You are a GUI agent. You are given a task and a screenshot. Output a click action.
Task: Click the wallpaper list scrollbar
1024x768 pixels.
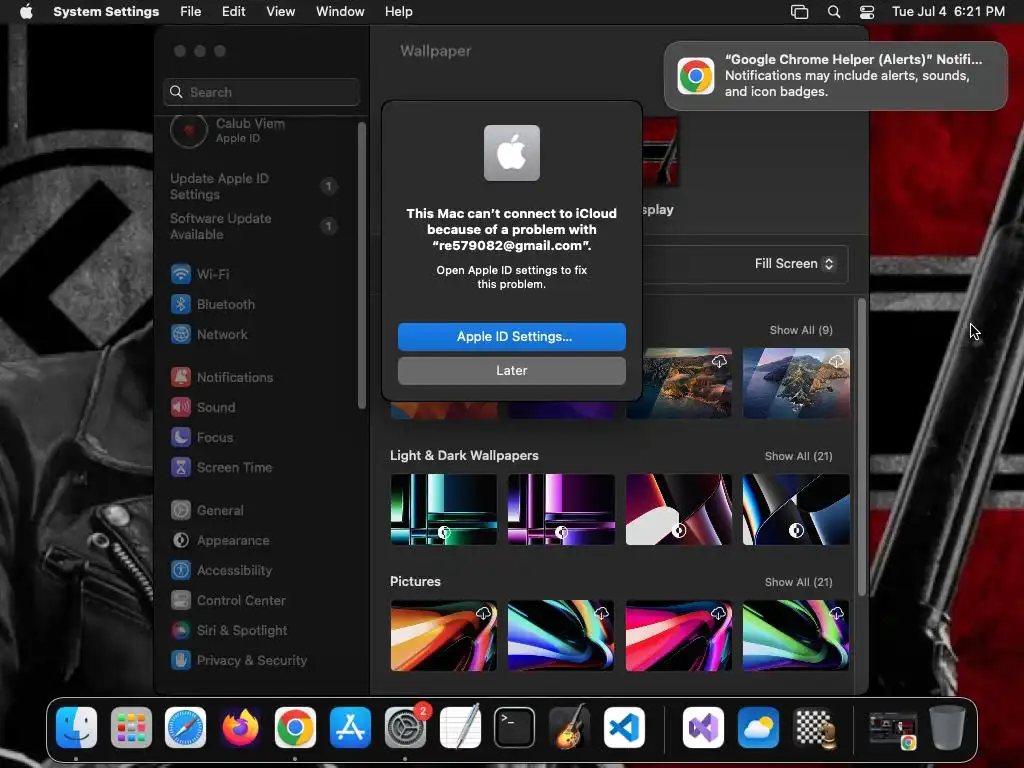click(x=861, y=447)
